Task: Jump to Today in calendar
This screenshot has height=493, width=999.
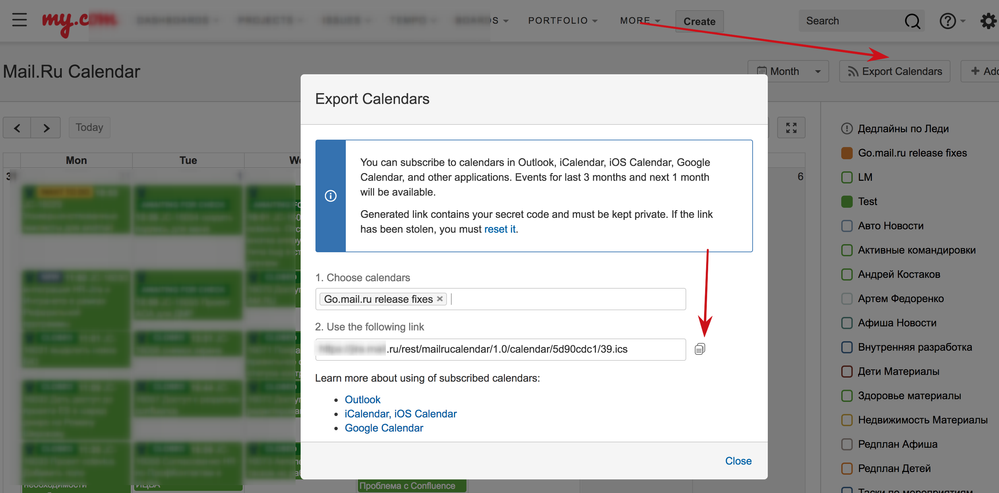Action: [x=89, y=127]
